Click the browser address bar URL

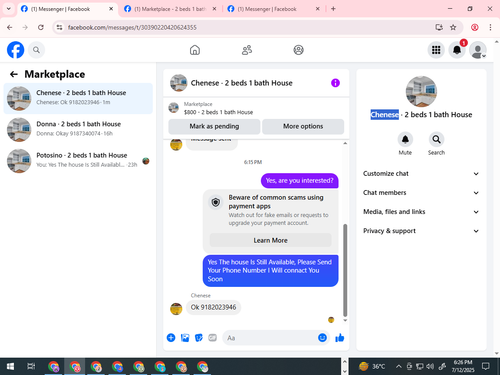(132, 27)
